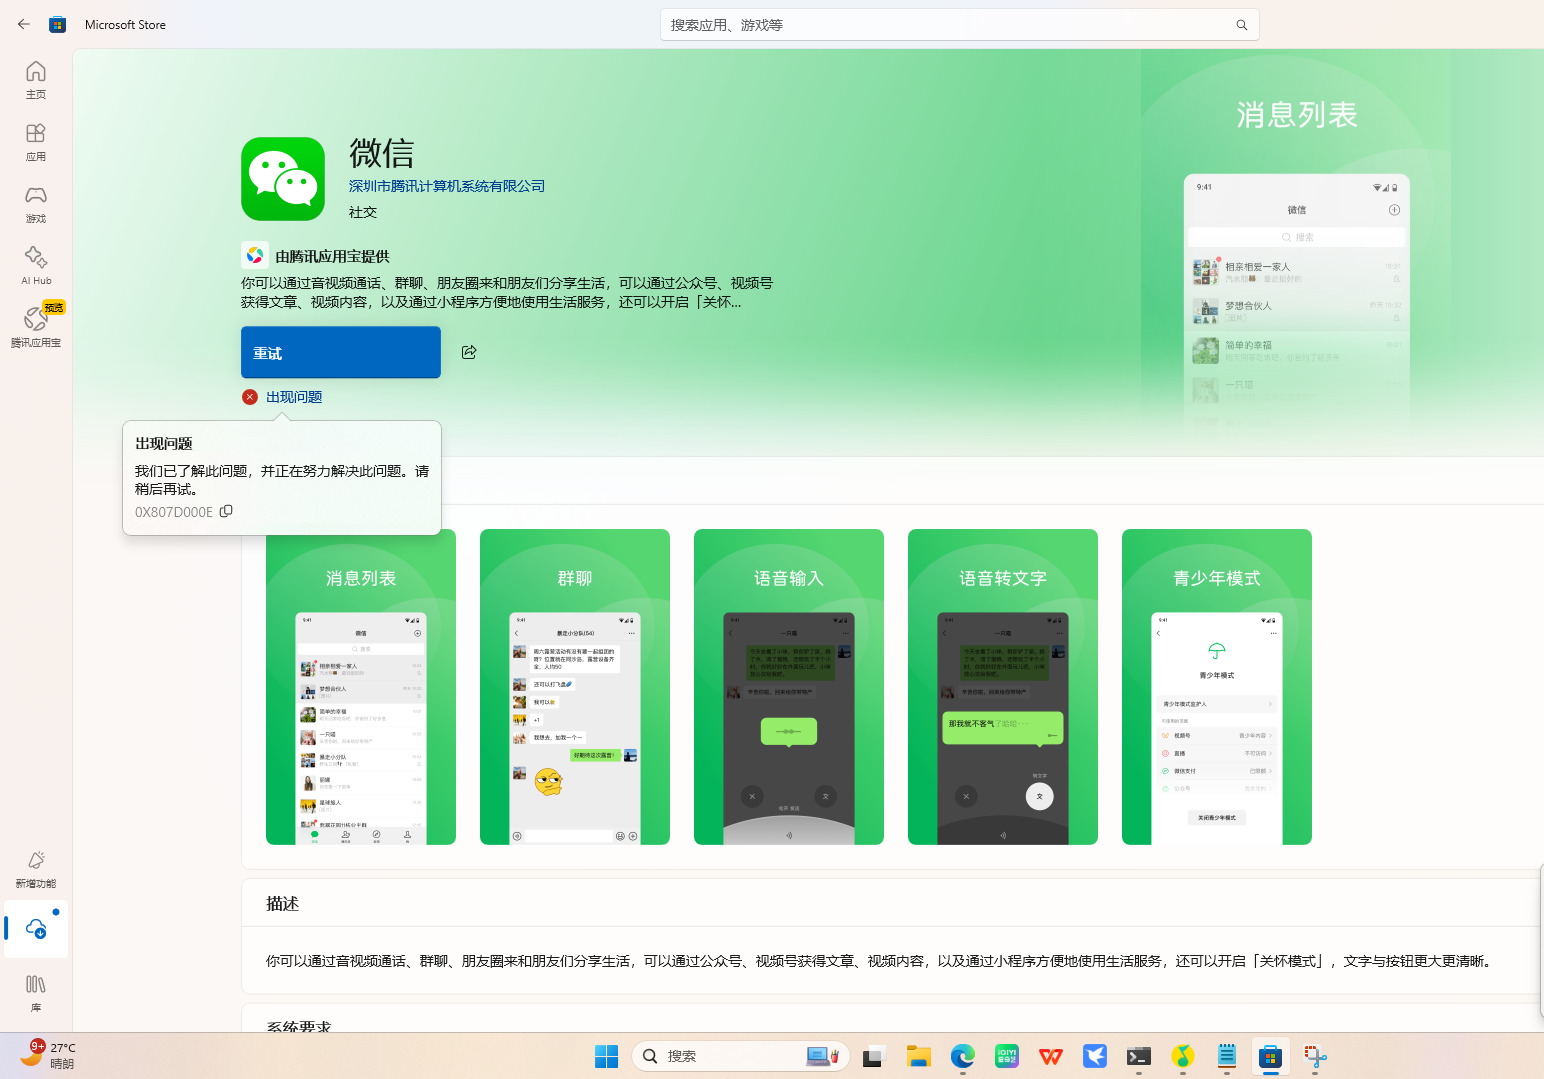Screen dimensions: 1544x1079
Task: Open the 游戏 games section in sidebar
Action: tap(36, 203)
